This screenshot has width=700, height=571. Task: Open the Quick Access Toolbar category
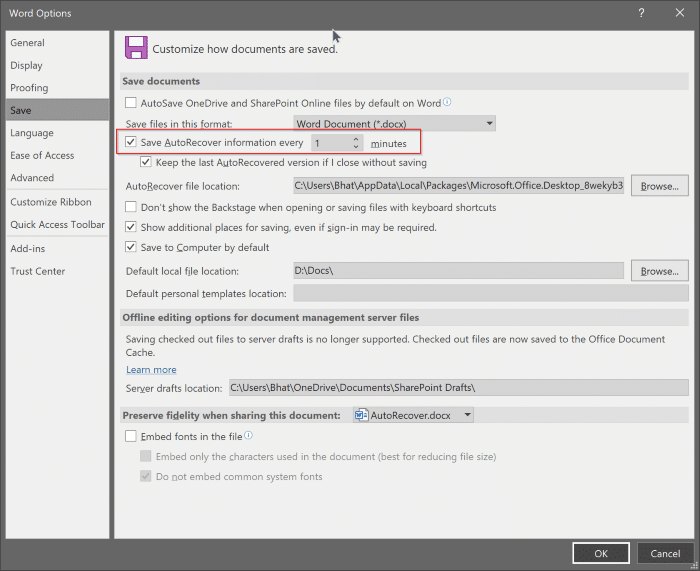coord(57,224)
